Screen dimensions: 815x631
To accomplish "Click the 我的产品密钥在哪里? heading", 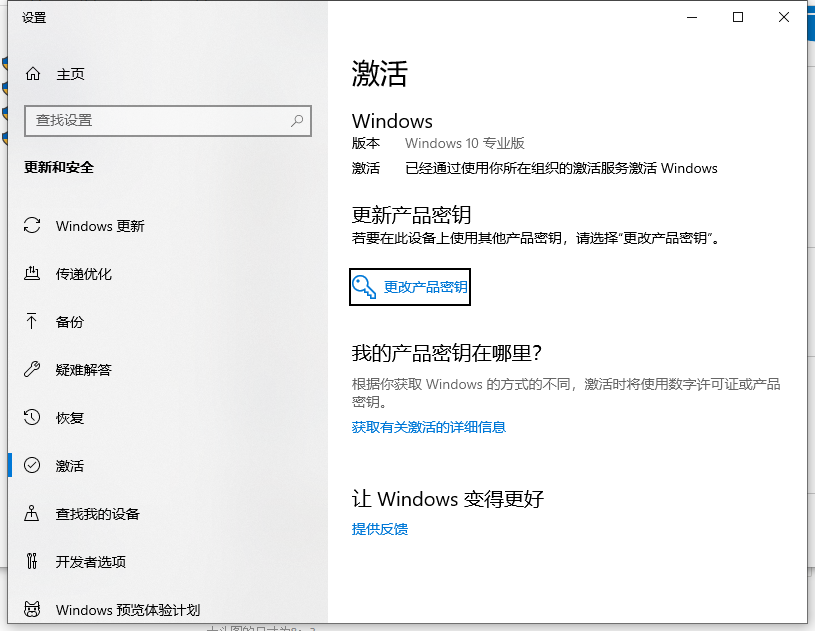I will (x=447, y=353).
